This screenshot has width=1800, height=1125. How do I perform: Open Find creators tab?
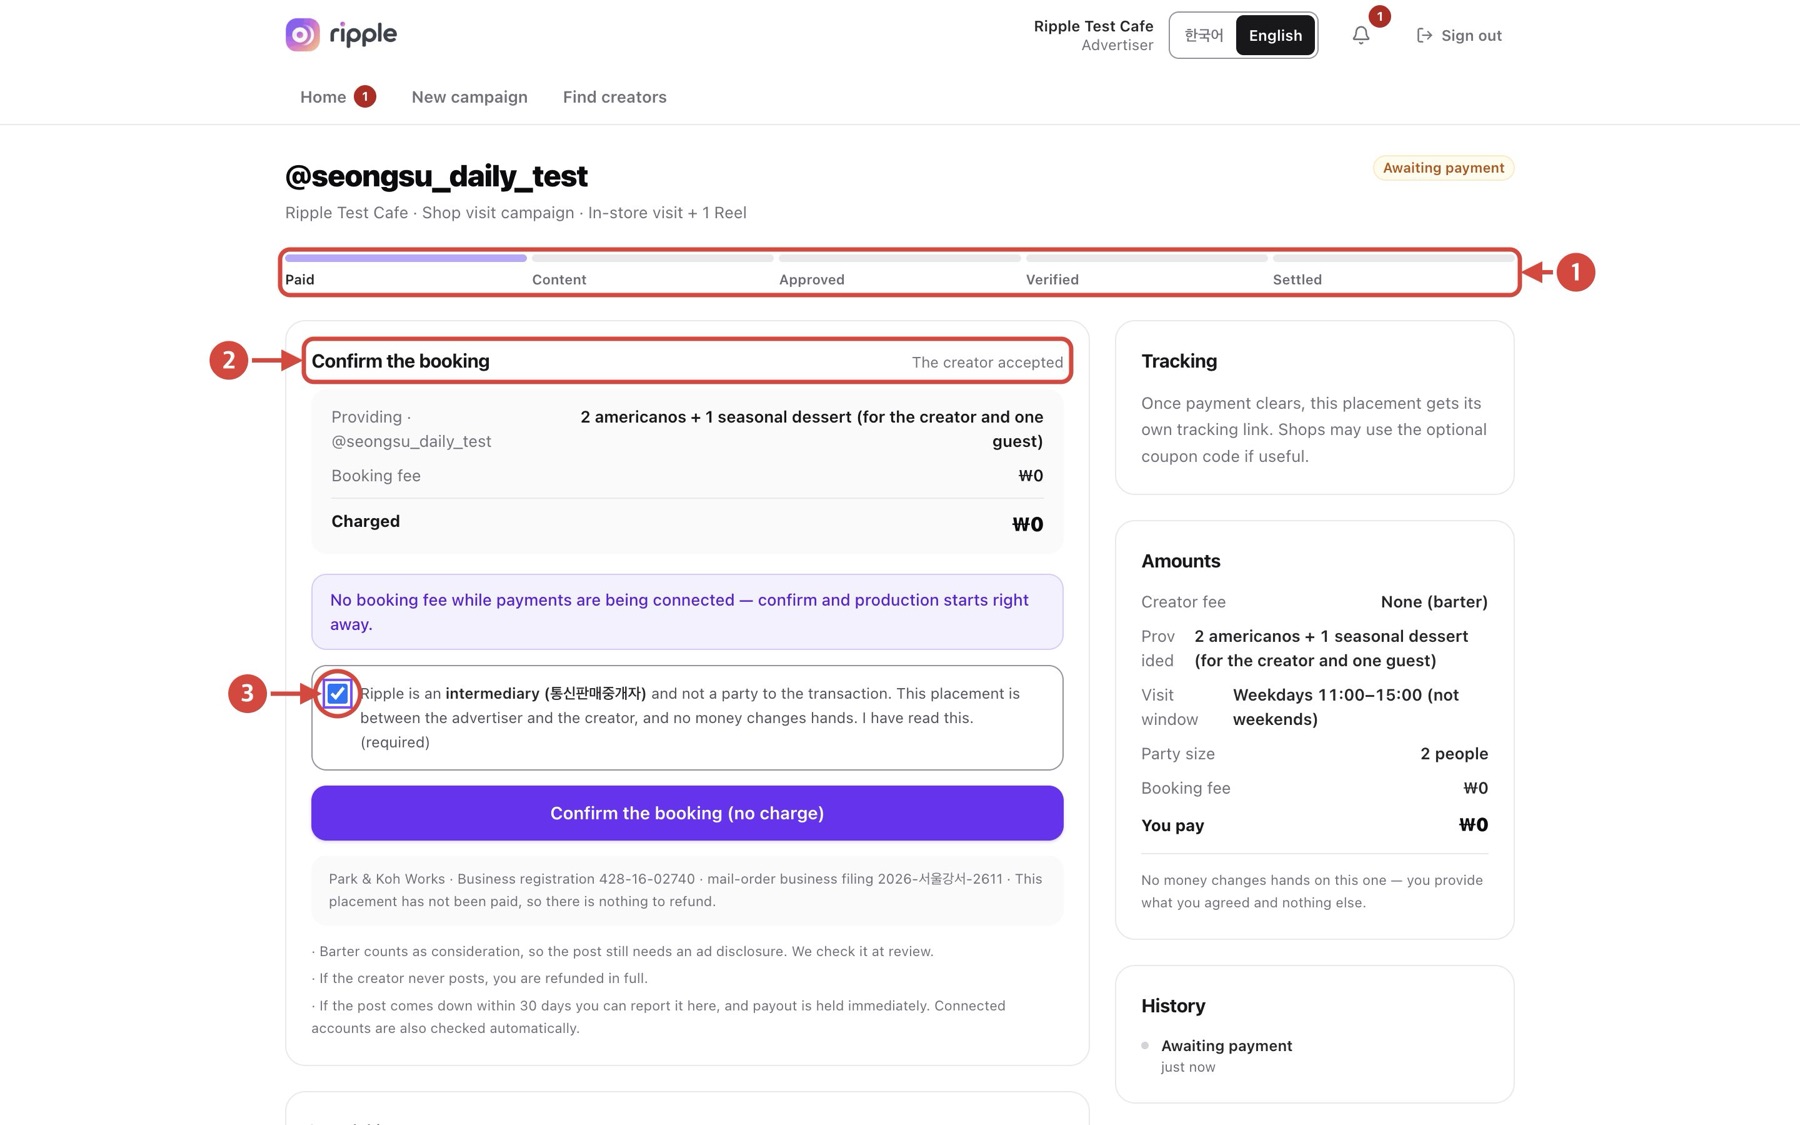[x=614, y=97]
